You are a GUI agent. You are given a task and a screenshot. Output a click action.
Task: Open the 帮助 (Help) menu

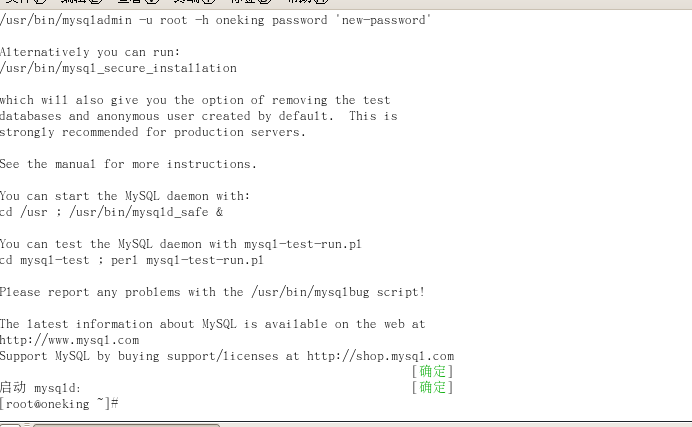307,1
